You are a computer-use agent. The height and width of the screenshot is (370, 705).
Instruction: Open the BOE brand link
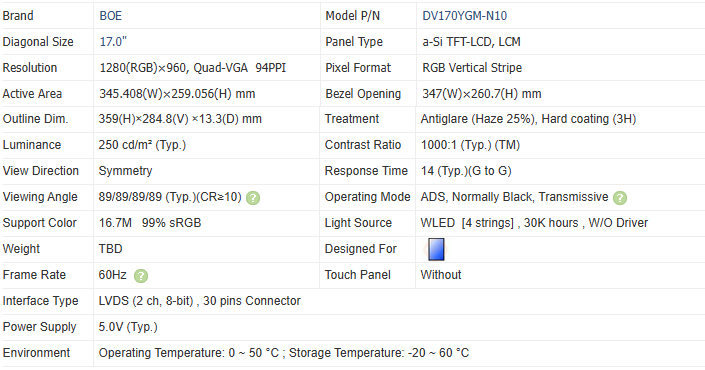coord(111,16)
